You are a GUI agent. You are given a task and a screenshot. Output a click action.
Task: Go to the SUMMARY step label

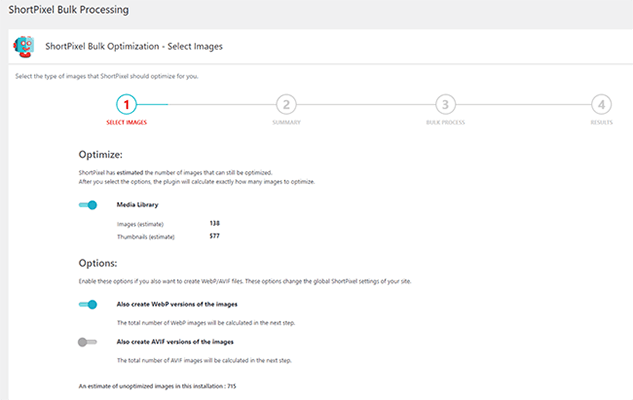tap(285, 123)
